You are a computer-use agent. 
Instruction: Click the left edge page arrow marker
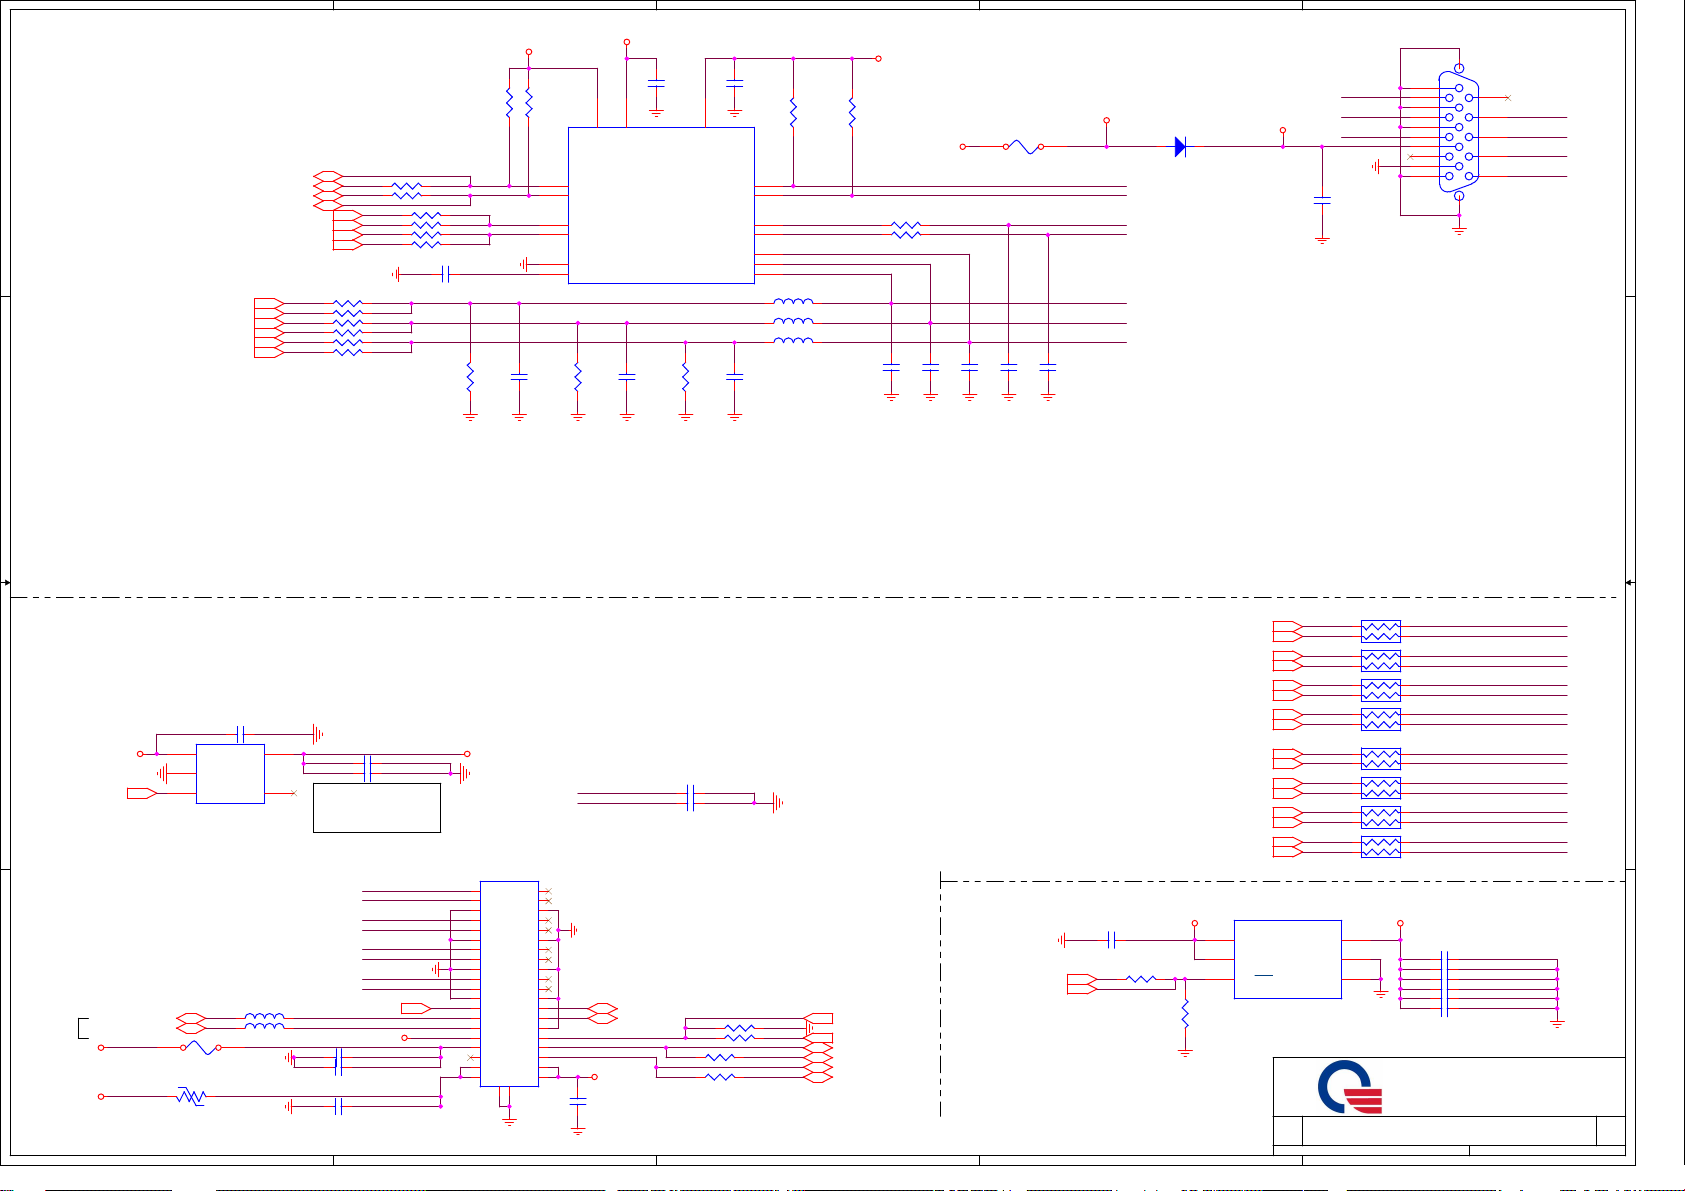[6, 582]
